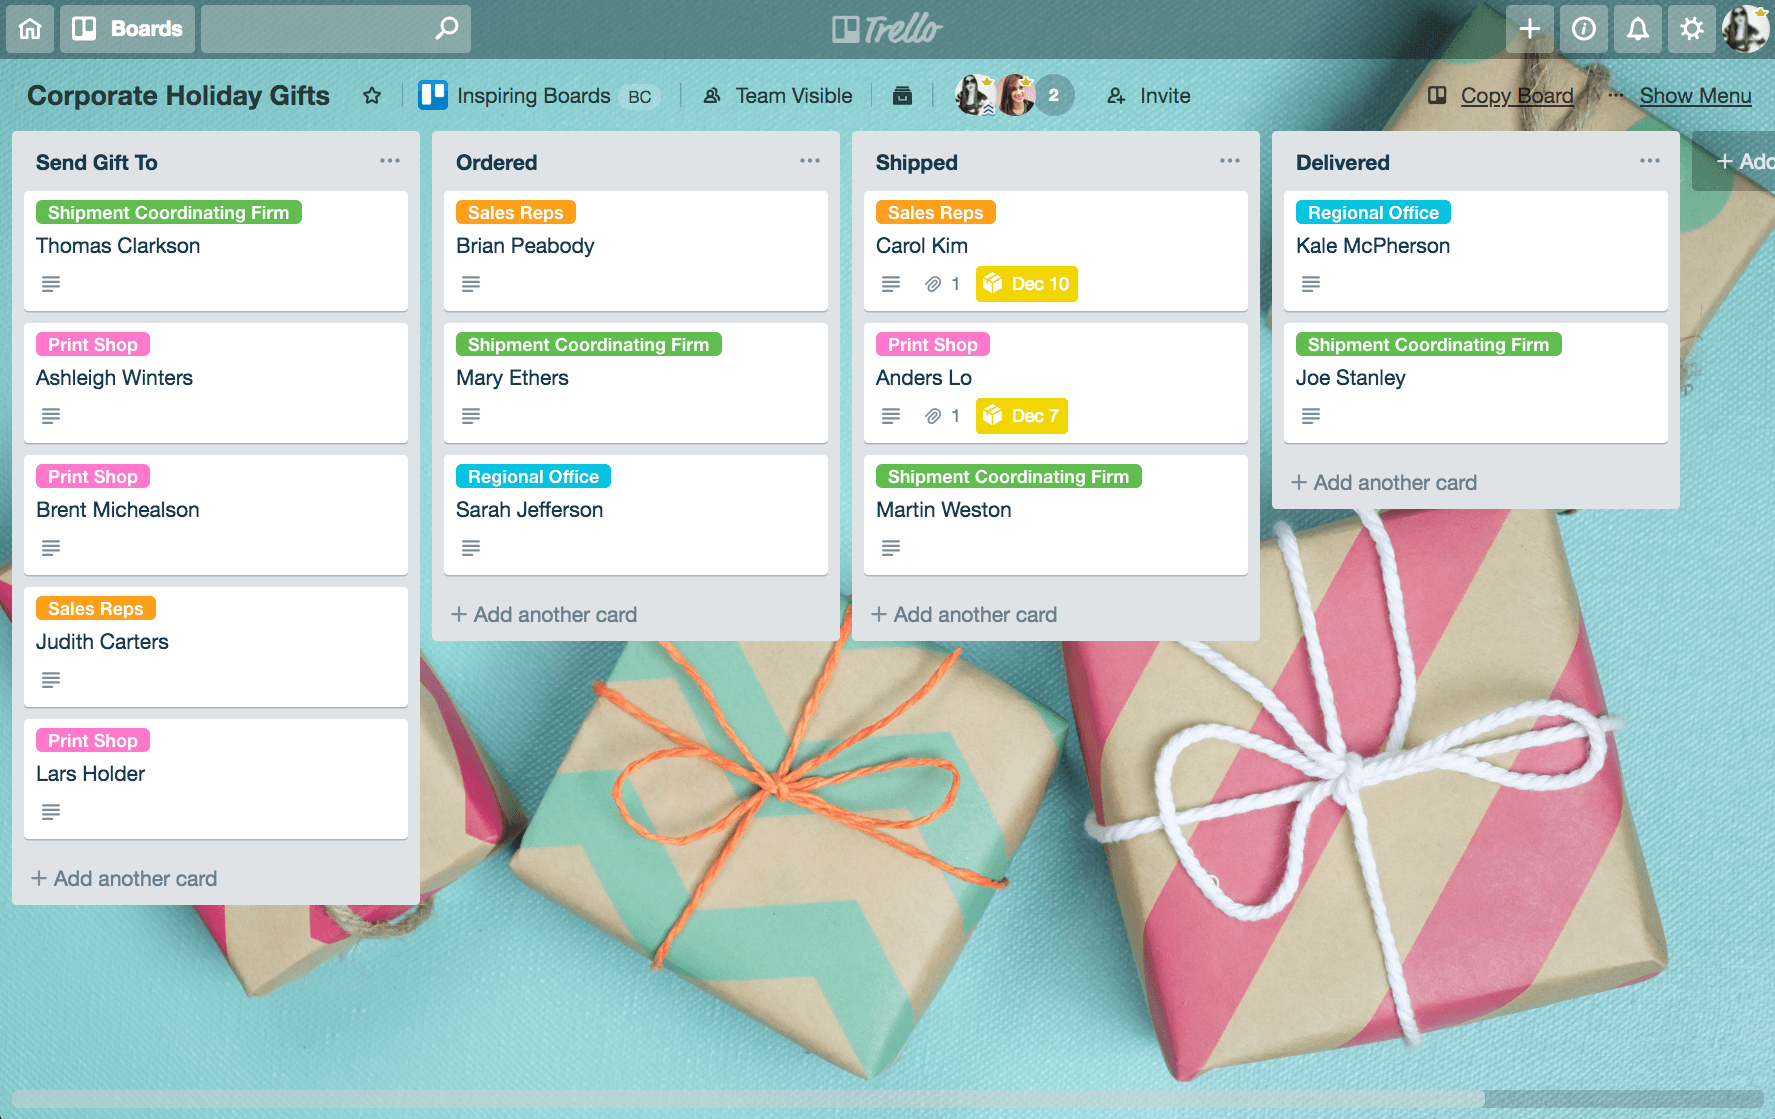Toggle the Dec 10 due date on Carol Kim
1775x1119 pixels.
click(x=1026, y=284)
